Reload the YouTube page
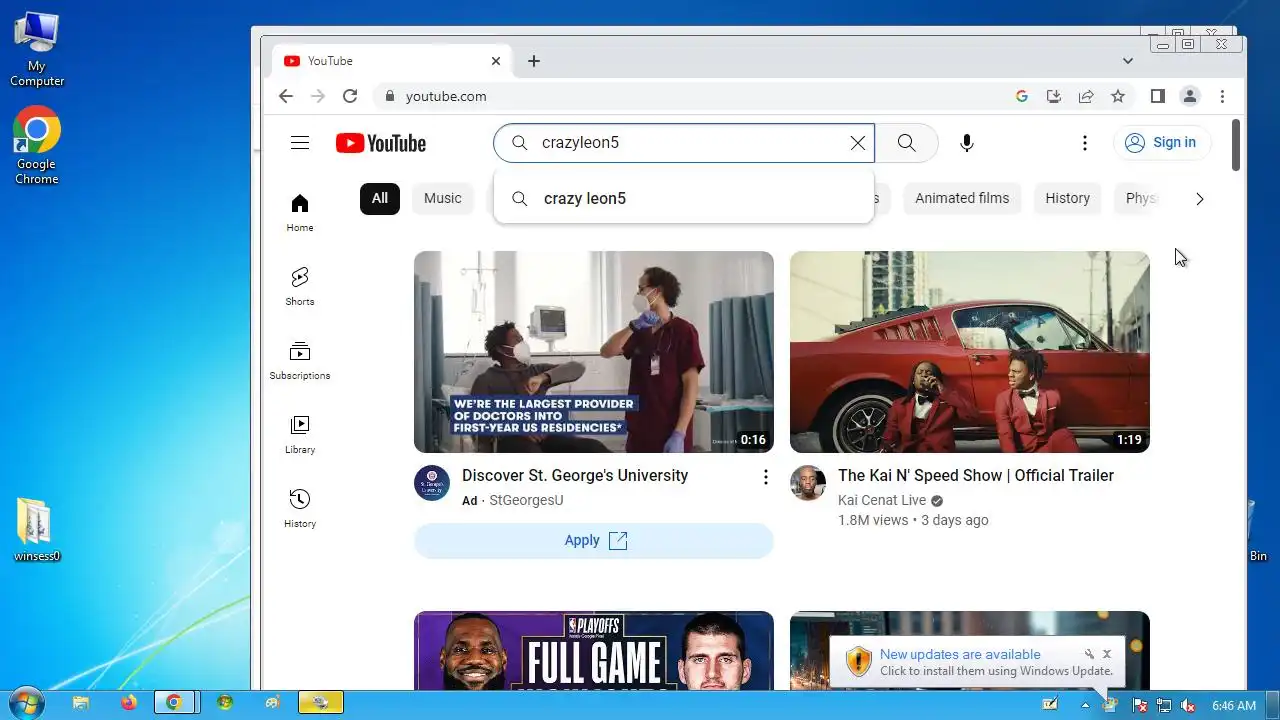Screen dimensions: 1280x720 pos(350,96)
